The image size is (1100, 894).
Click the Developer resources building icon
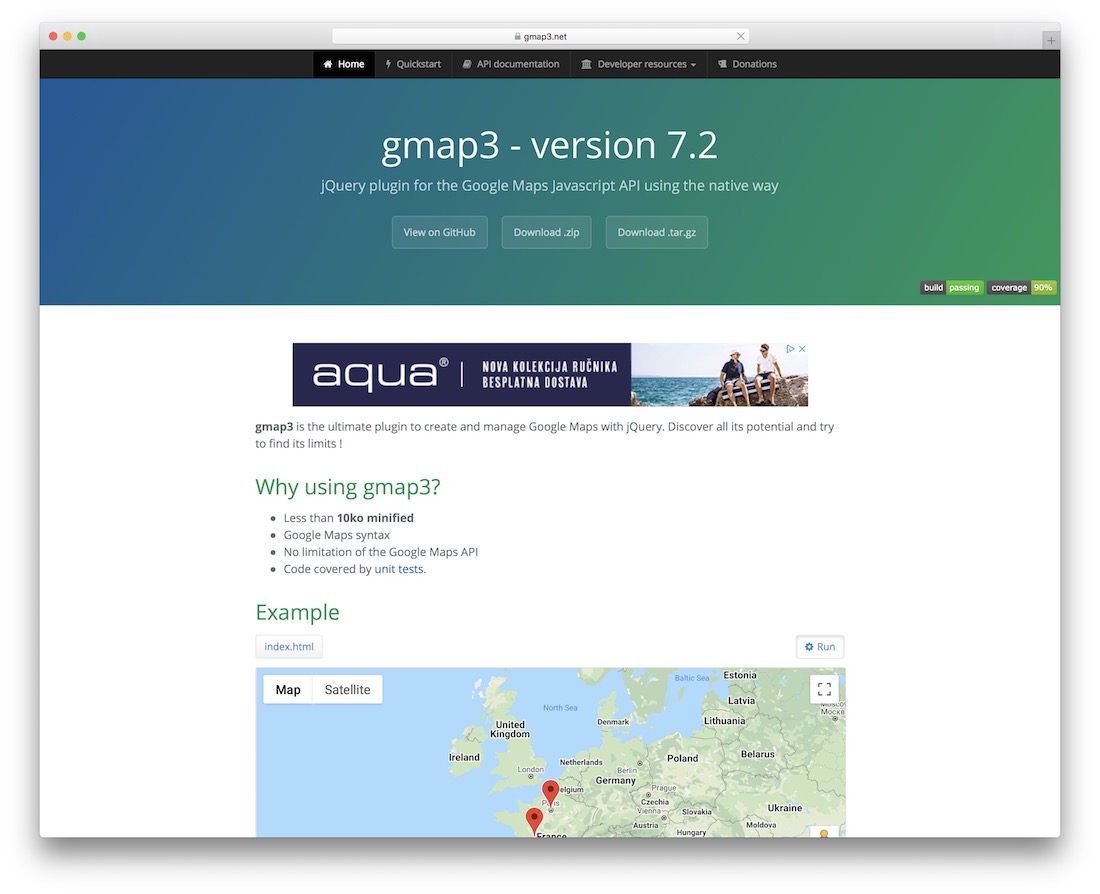(586, 64)
